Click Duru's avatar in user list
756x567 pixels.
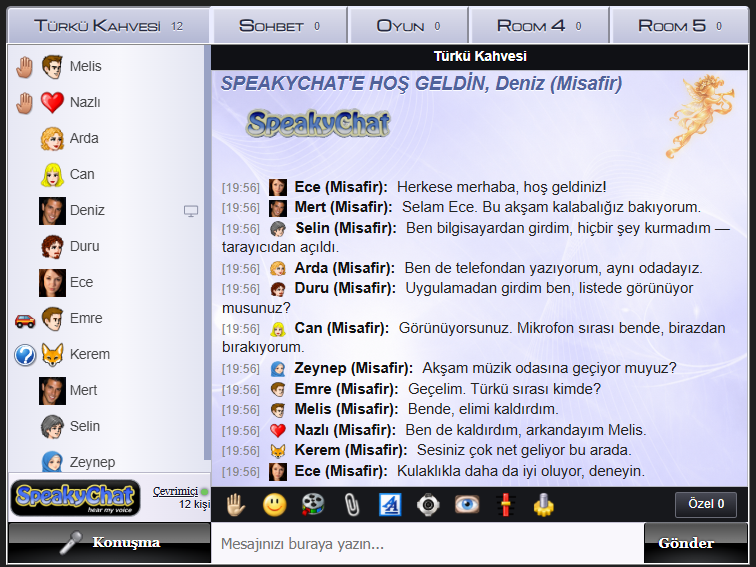point(52,247)
